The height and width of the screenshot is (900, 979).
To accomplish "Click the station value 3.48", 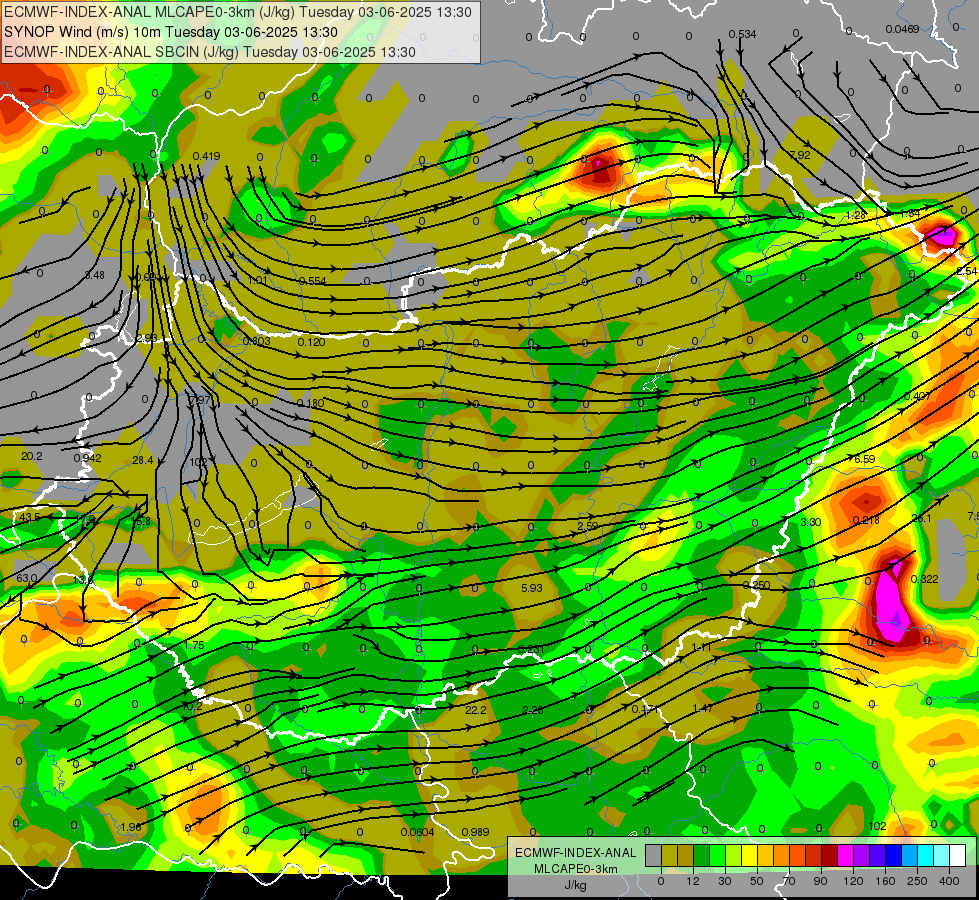I will [x=94, y=275].
